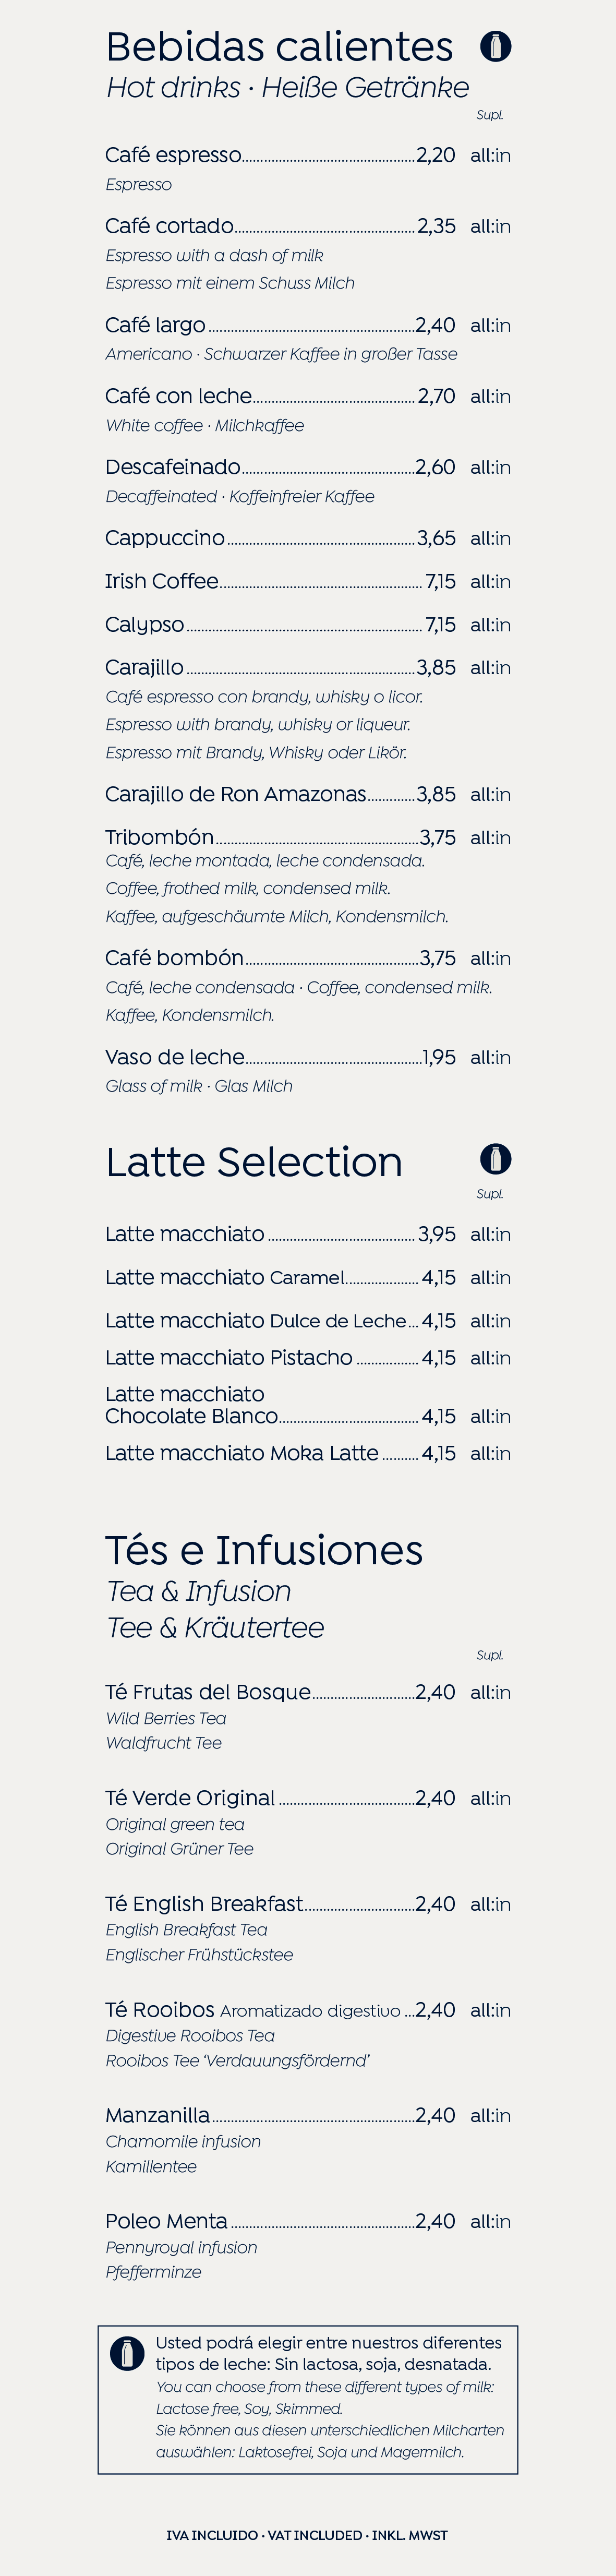
Task: Click milk bottle icon beside Latte Selection
Action: pyautogui.click(x=495, y=1159)
